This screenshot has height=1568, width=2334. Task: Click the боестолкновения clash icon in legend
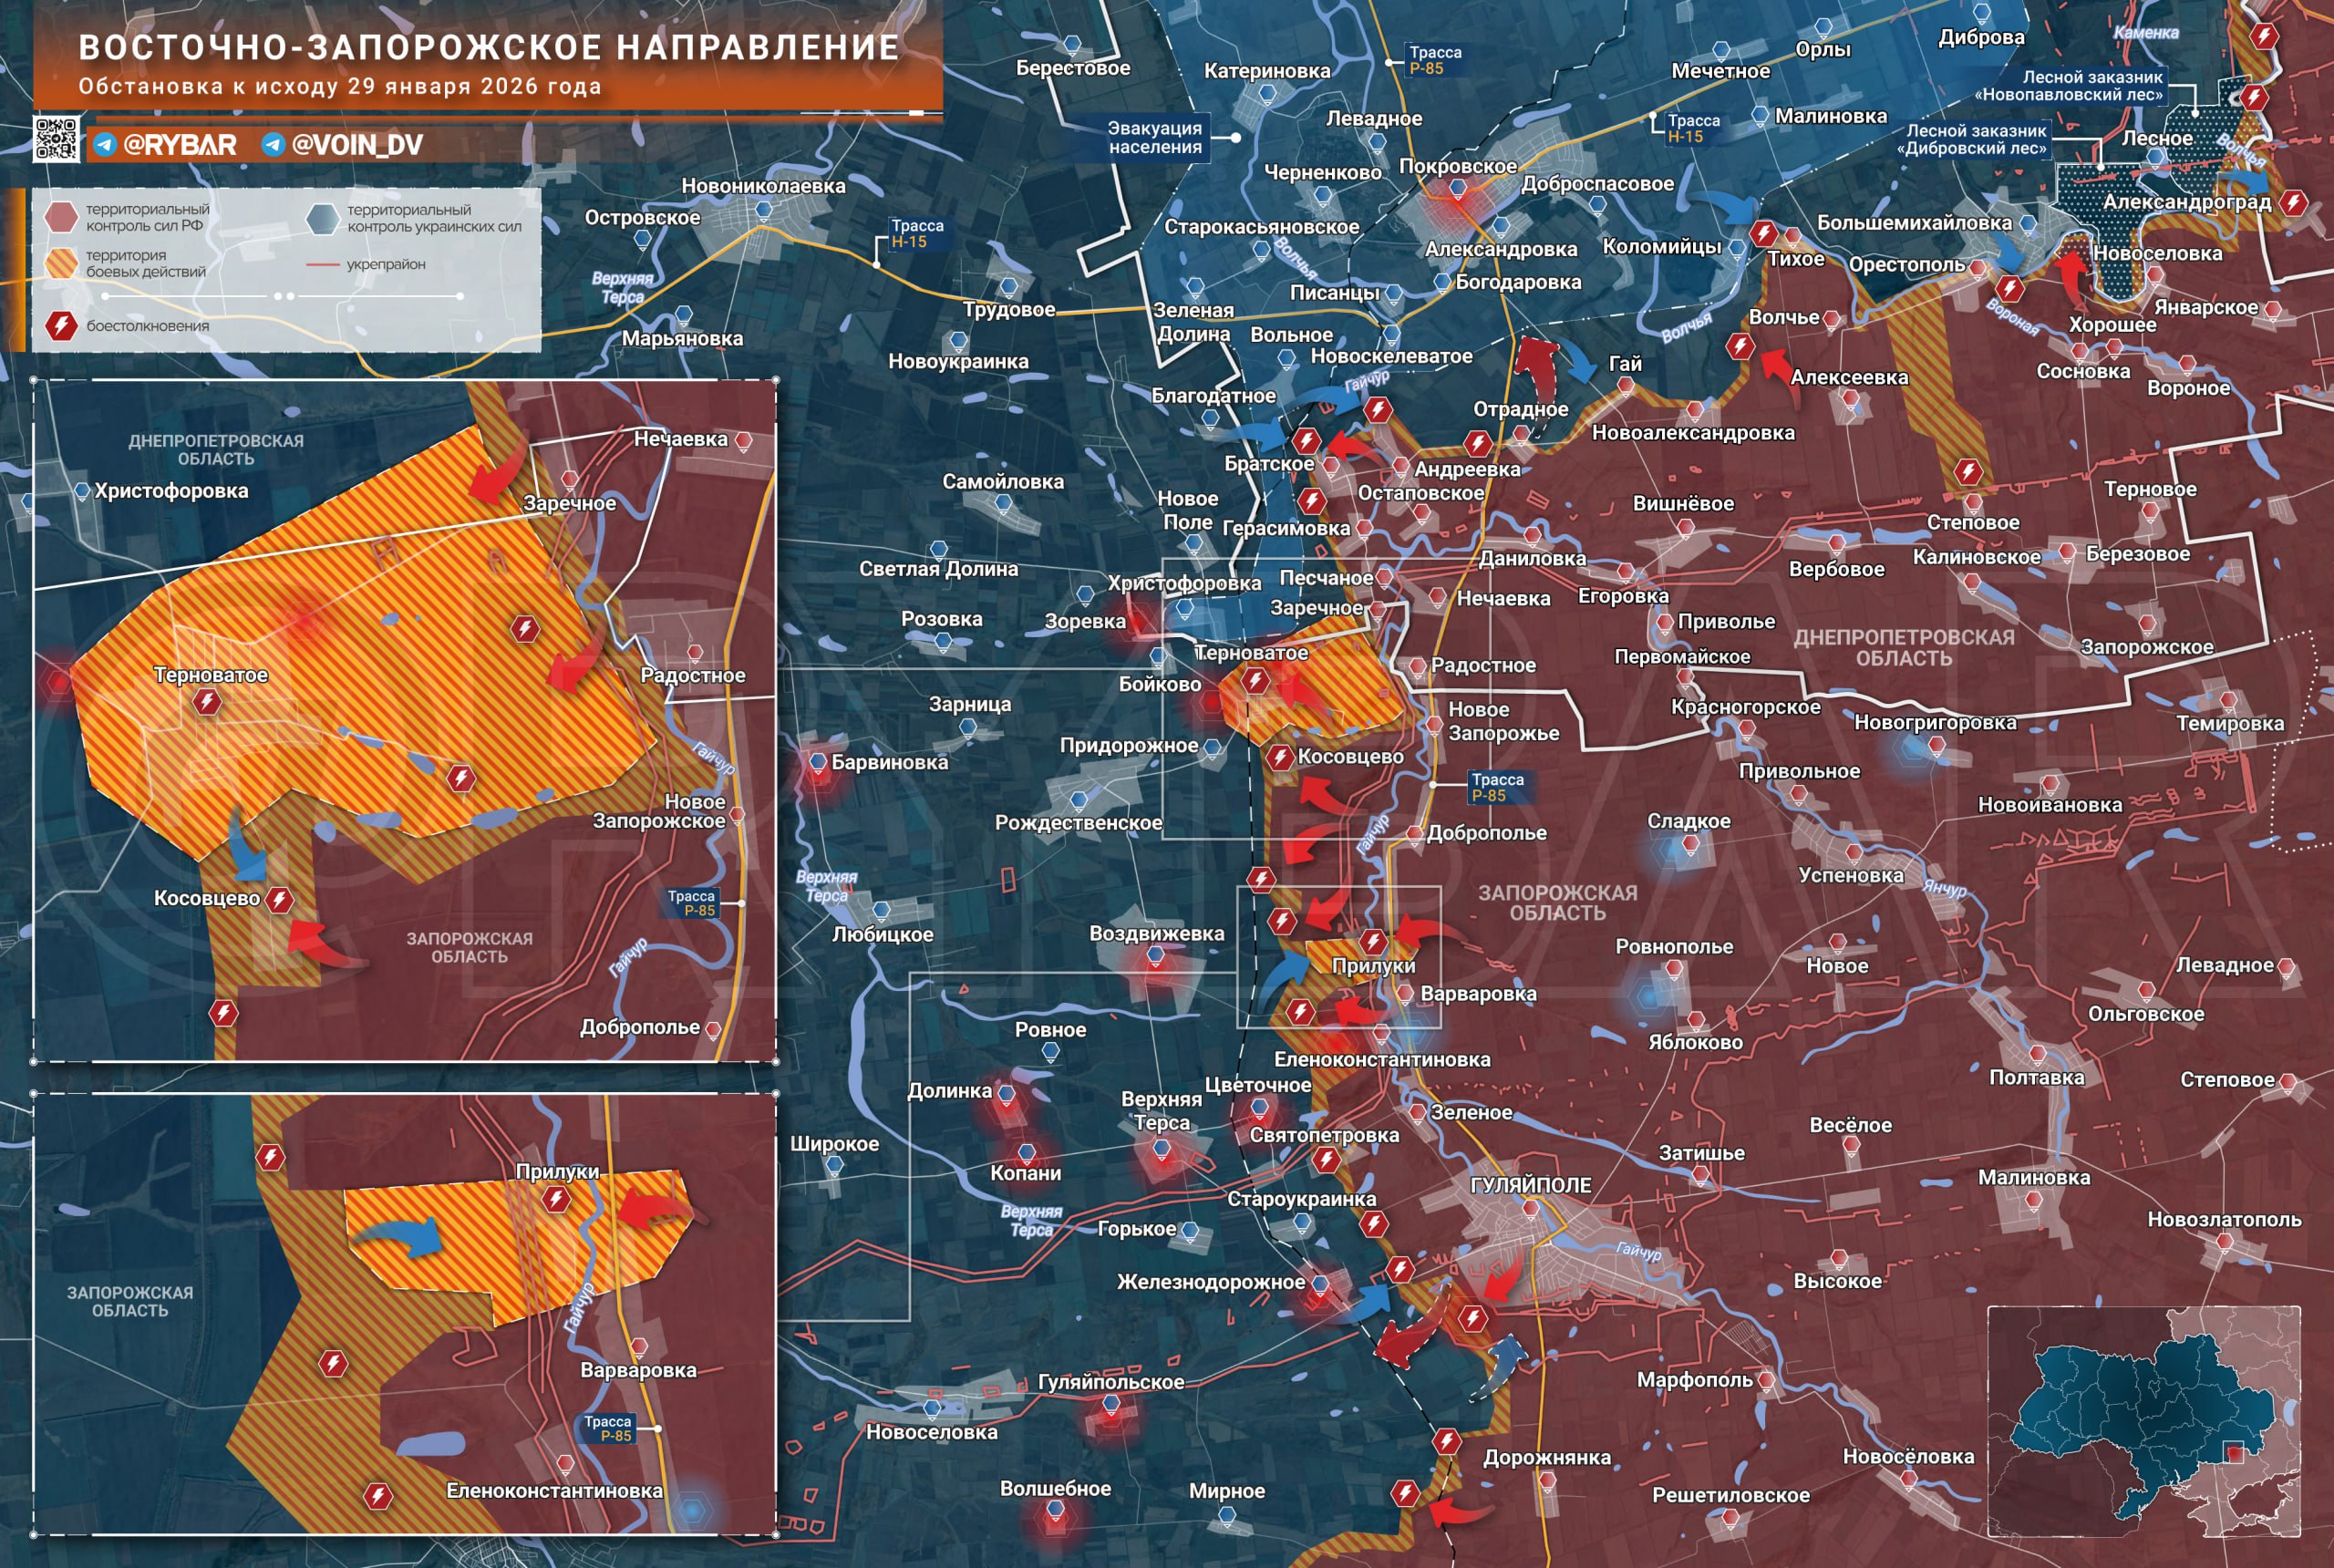click(61, 325)
